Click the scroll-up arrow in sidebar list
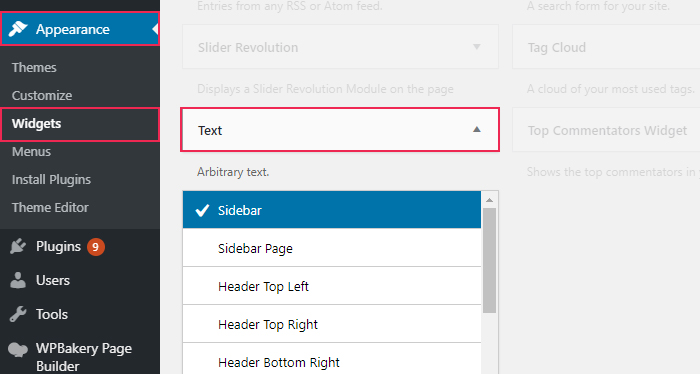The image size is (700, 374). (x=489, y=200)
